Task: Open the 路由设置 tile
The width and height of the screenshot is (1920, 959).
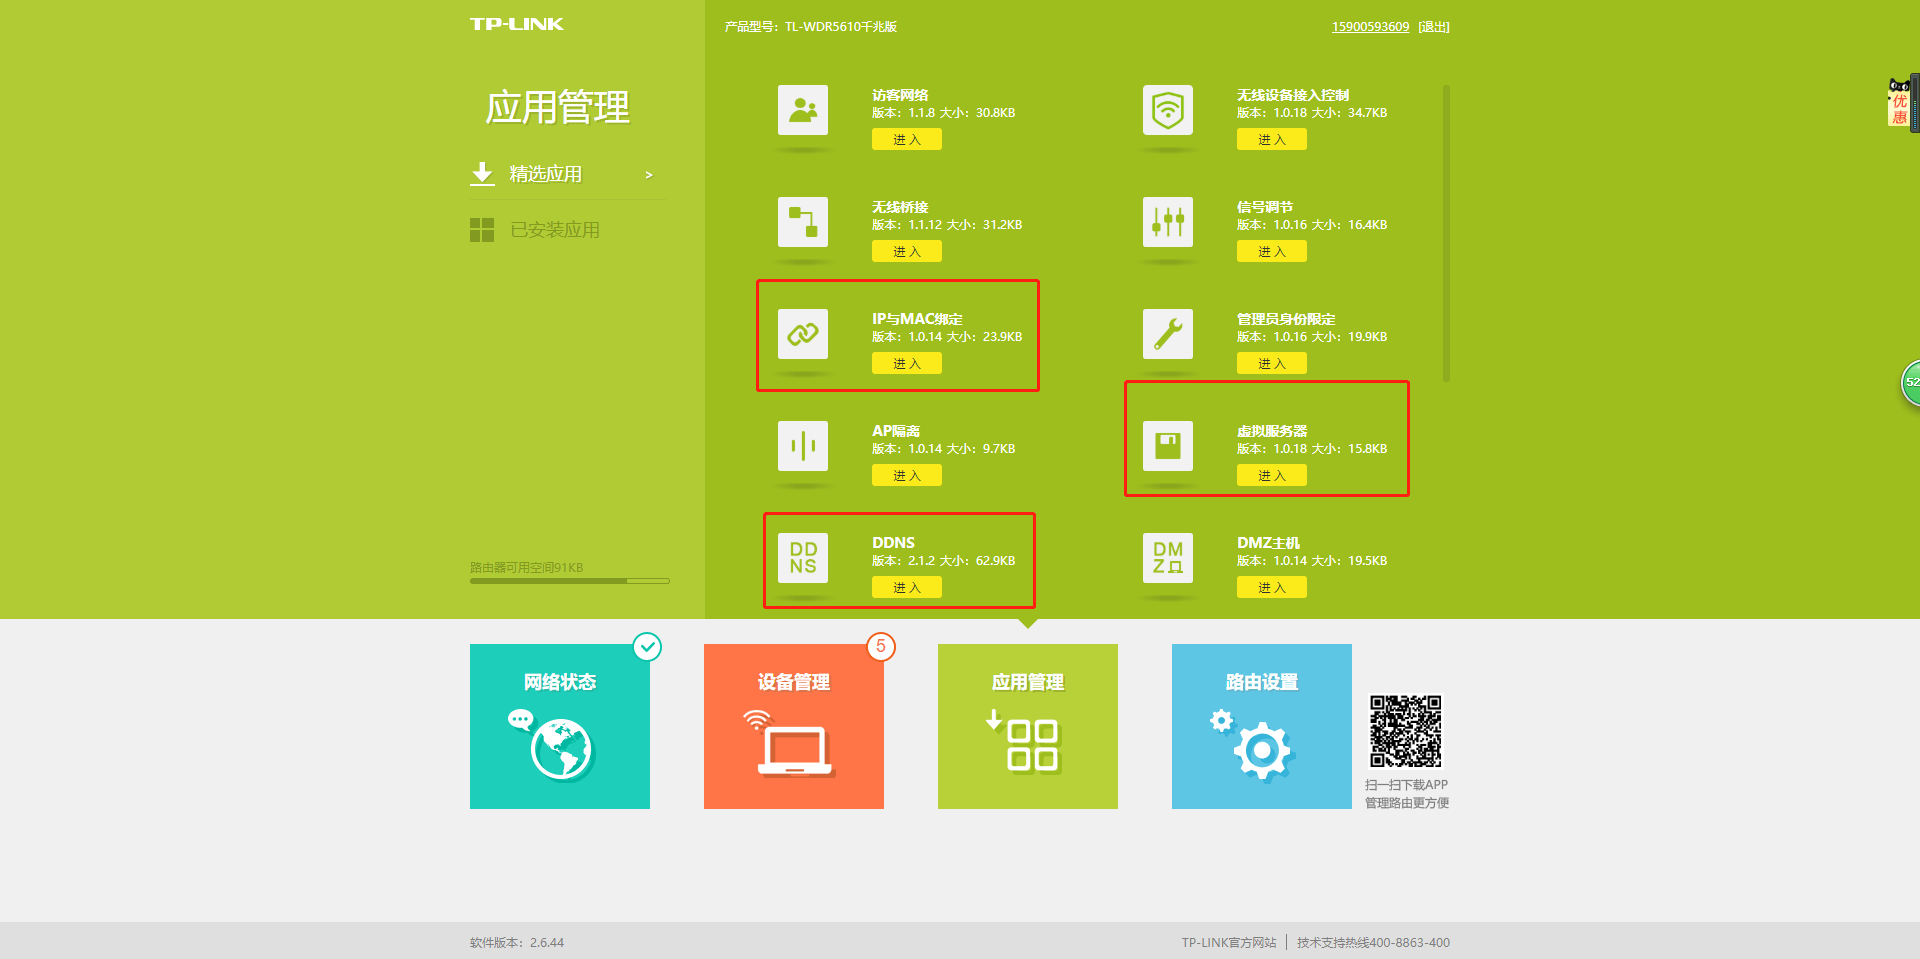Action: pyautogui.click(x=1262, y=726)
